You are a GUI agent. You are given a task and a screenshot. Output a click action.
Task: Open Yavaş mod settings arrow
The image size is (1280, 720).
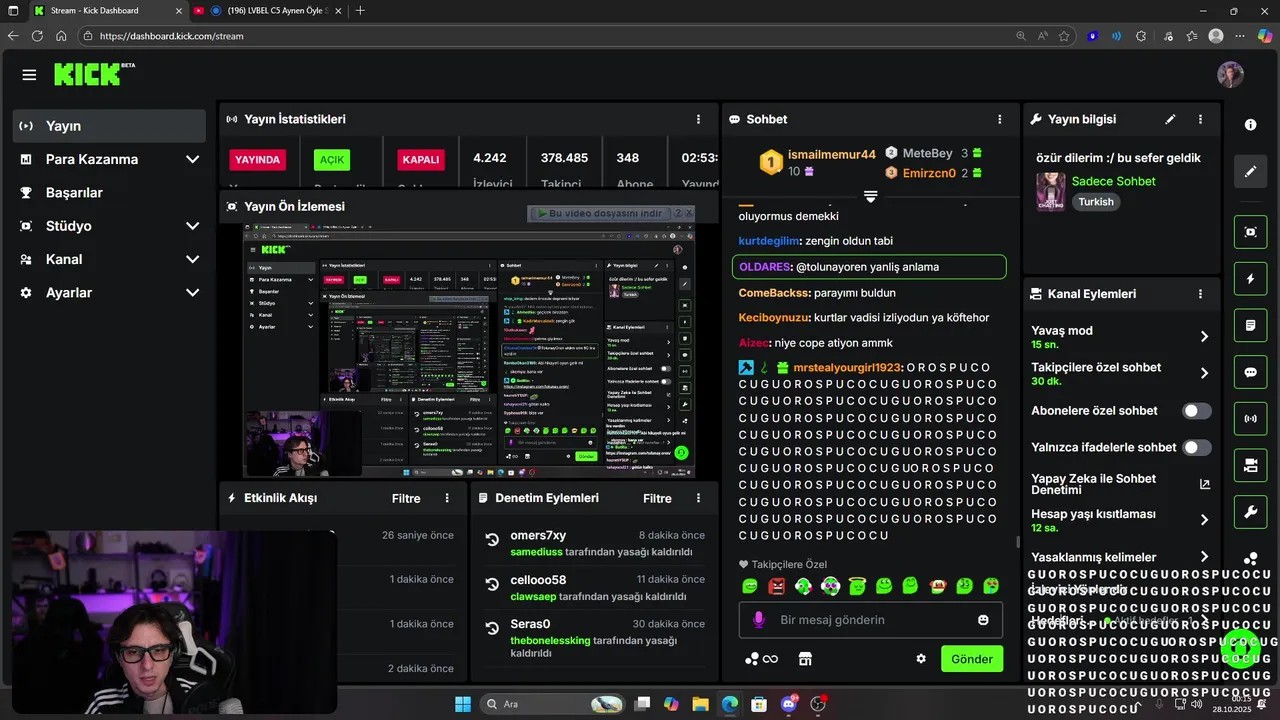[1204, 337]
